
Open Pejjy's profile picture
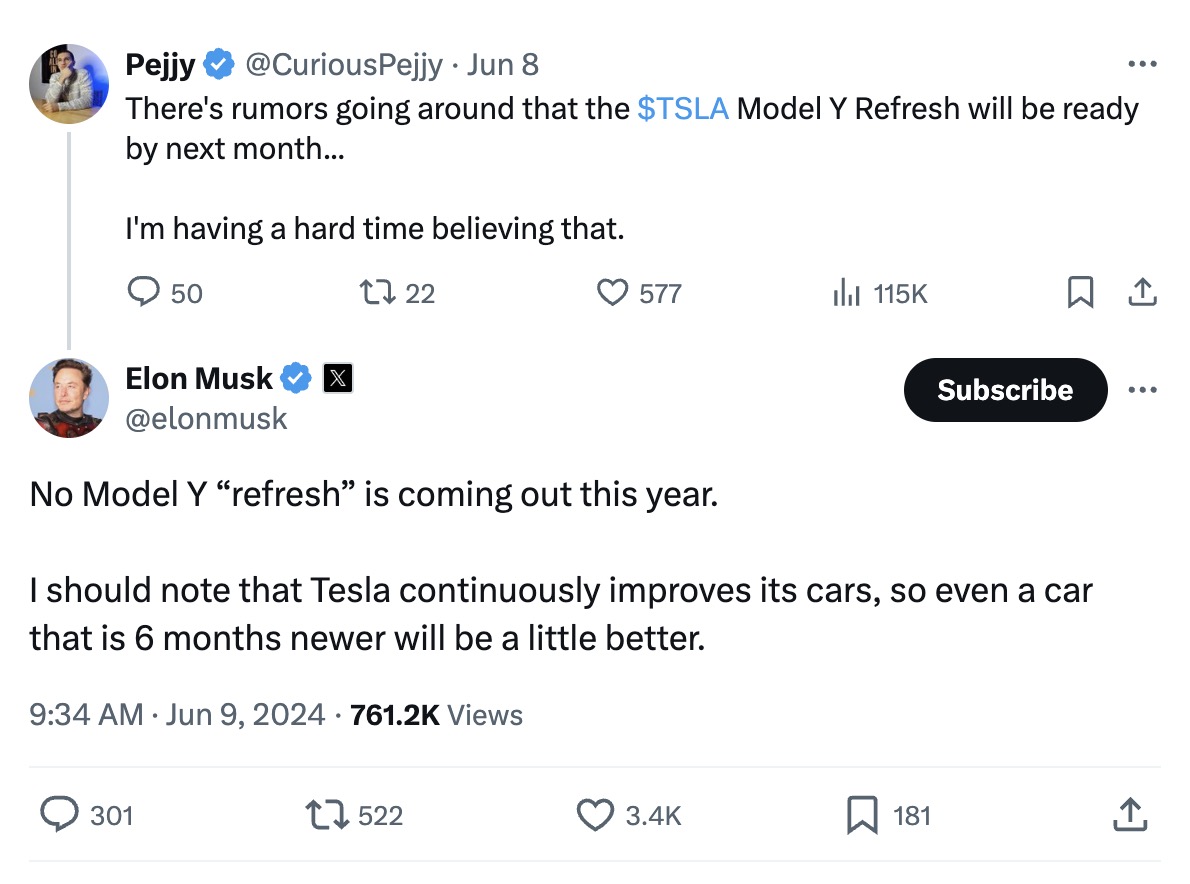coord(68,83)
